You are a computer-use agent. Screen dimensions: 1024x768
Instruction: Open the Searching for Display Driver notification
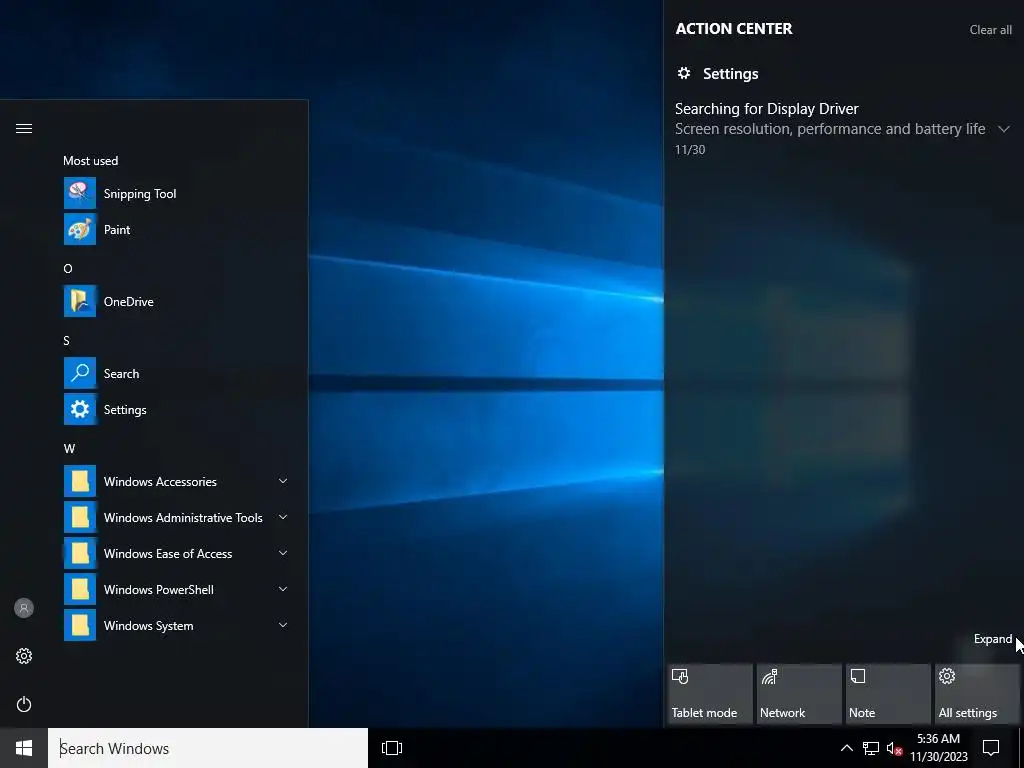(842, 129)
